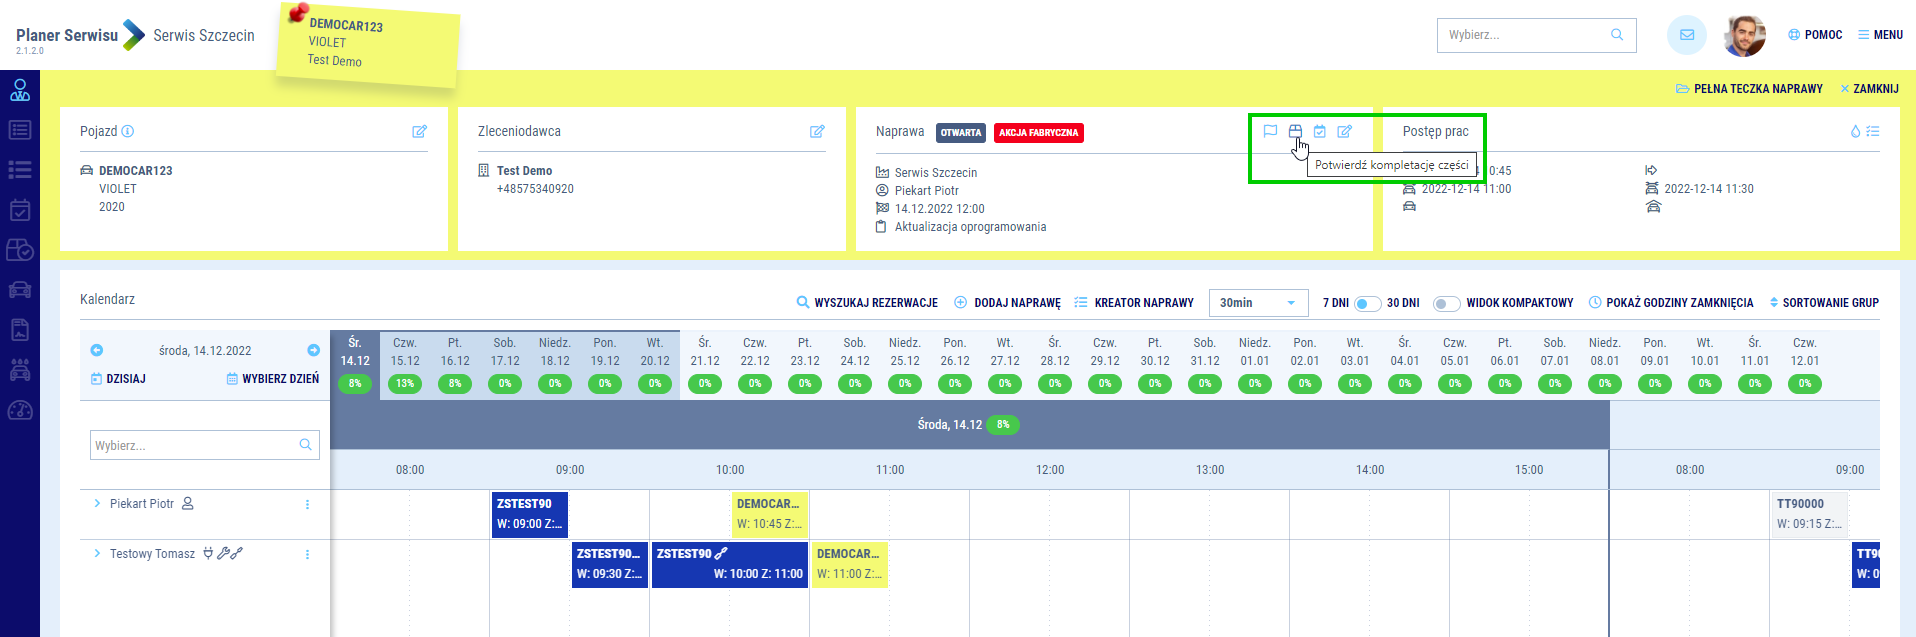Expand Piekart Piotr row

point(97,504)
